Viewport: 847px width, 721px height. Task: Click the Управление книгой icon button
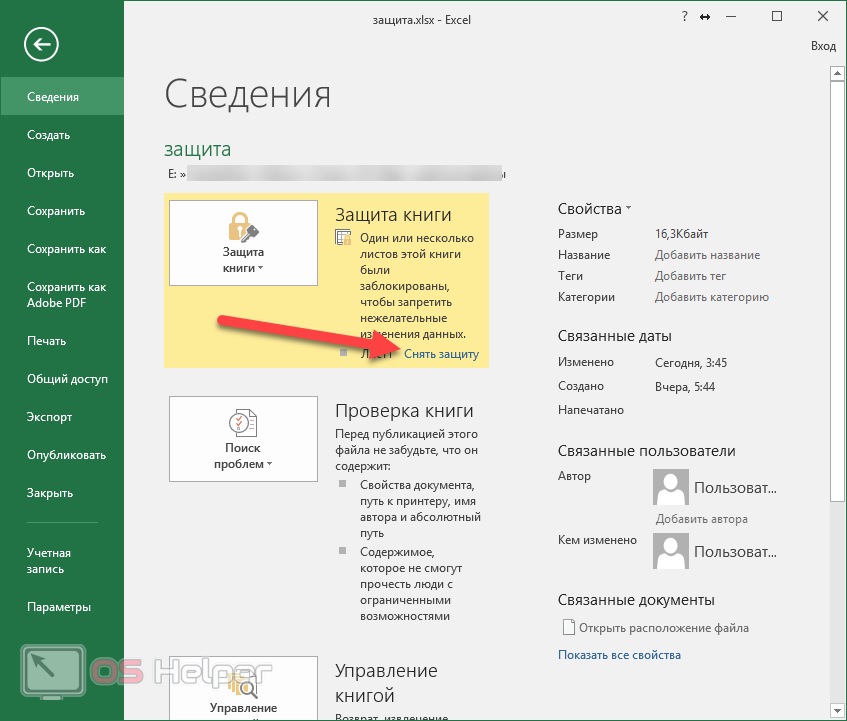243,690
